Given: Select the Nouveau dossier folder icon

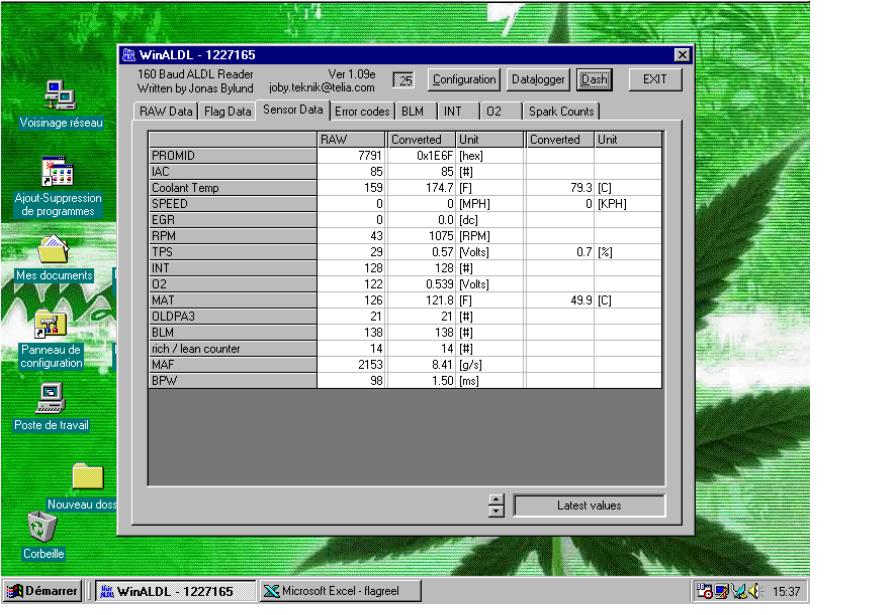Looking at the screenshot, I should click(88, 476).
